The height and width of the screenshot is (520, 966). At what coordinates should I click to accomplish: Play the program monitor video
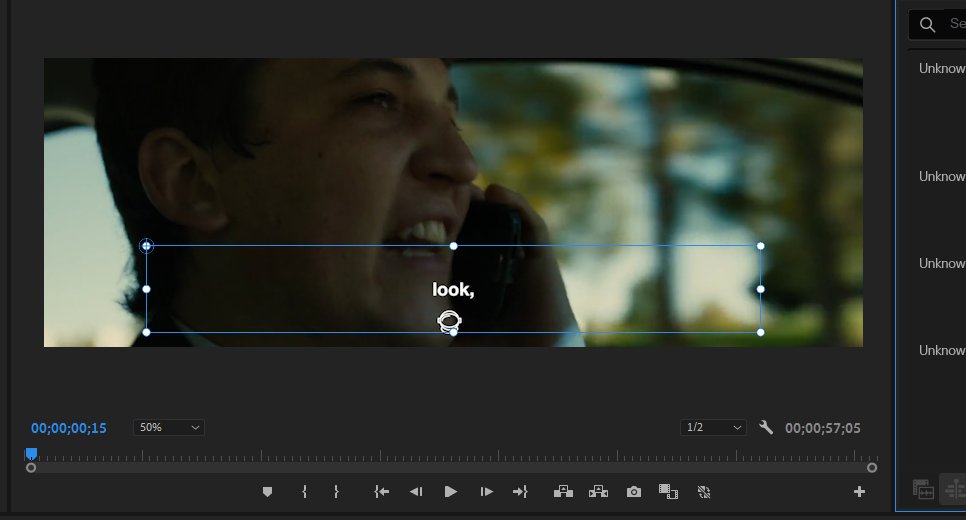(x=450, y=492)
